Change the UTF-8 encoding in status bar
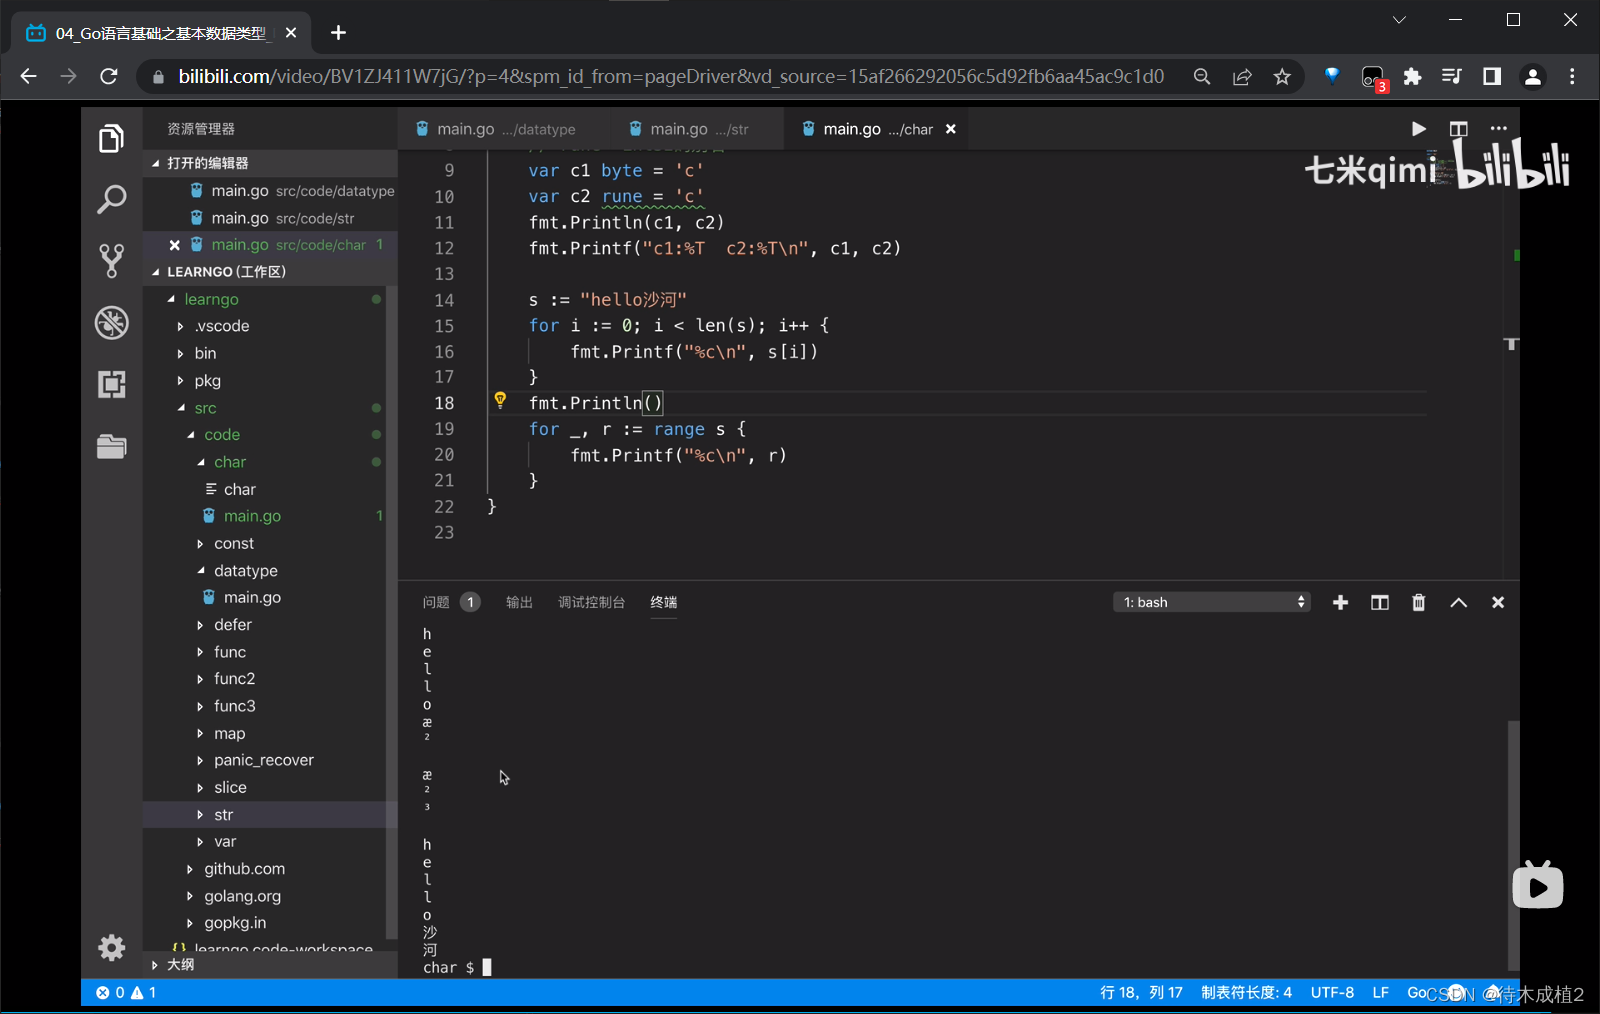 (1332, 992)
